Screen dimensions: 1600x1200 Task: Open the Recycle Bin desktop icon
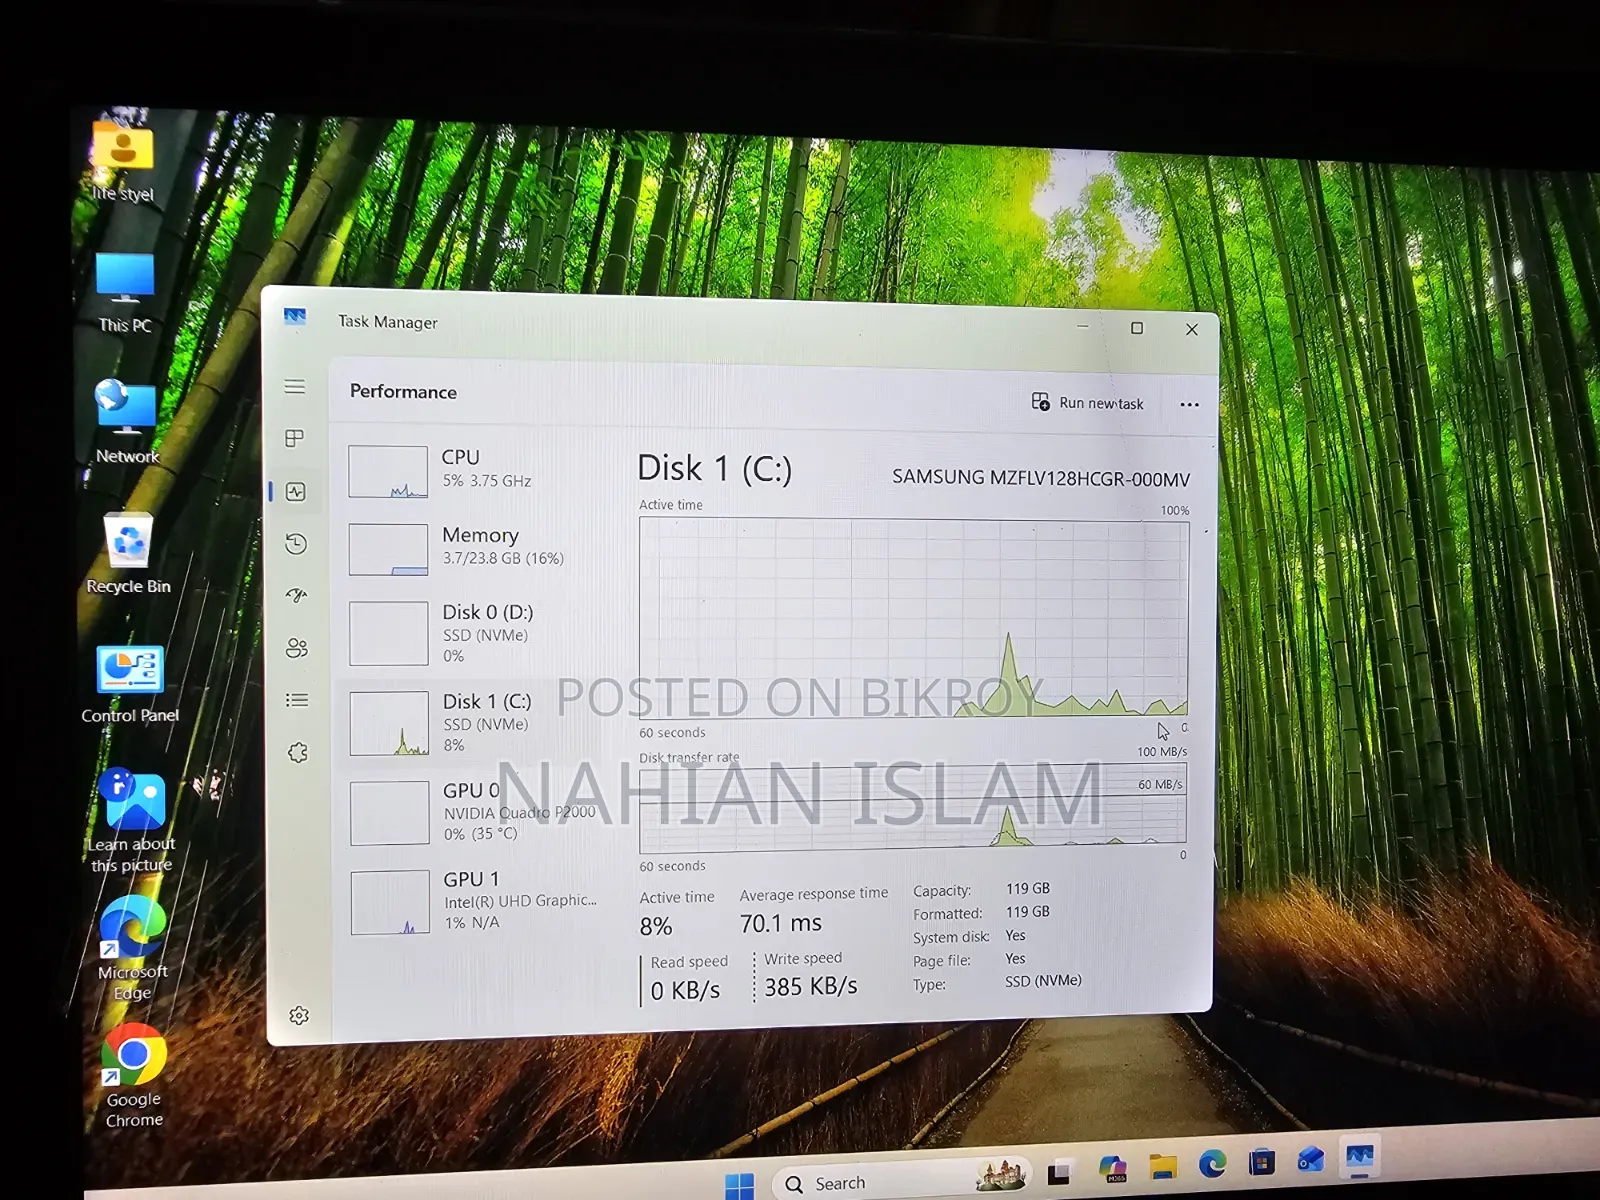(x=128, y=552)
